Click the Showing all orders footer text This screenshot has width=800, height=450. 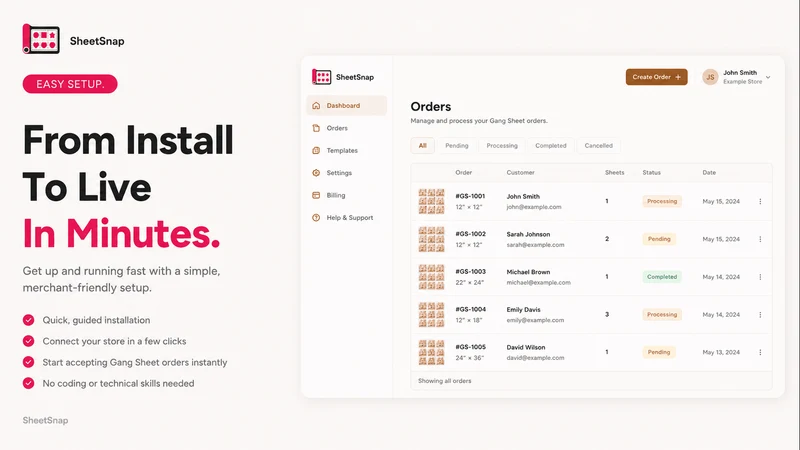pos(444,381)
